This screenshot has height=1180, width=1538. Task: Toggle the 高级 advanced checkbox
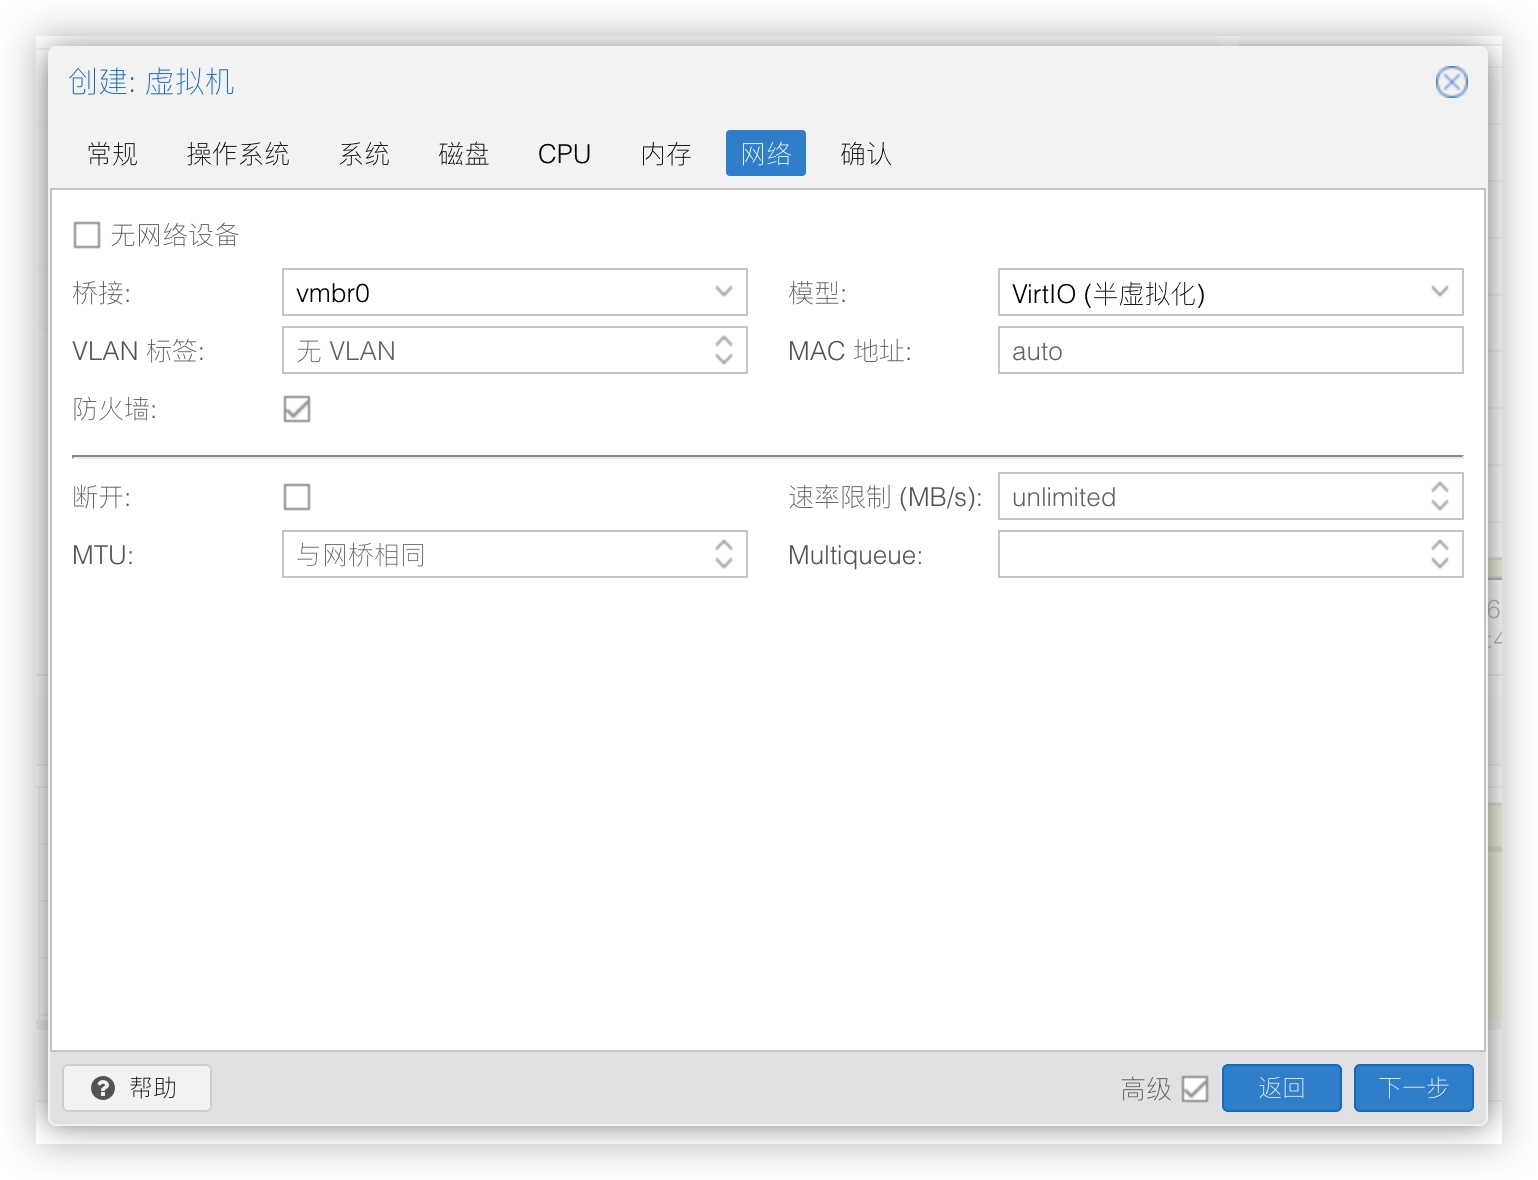point(1195,1088)
